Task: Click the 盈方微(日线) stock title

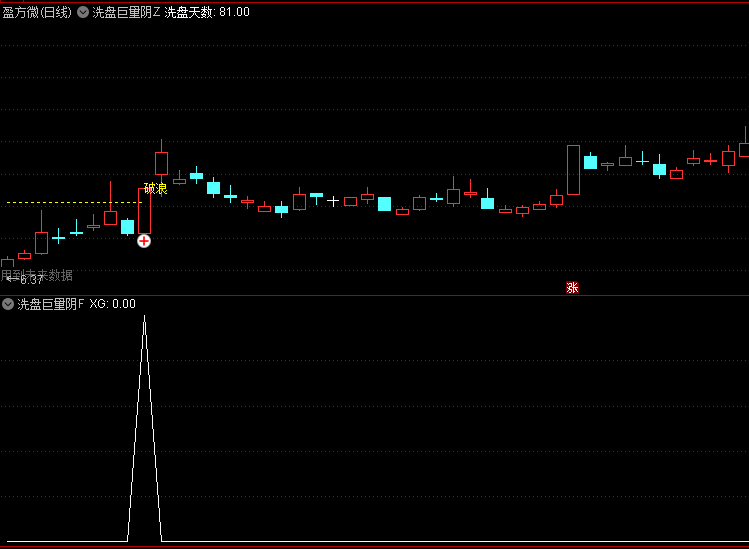Action: tap(37, 12)
